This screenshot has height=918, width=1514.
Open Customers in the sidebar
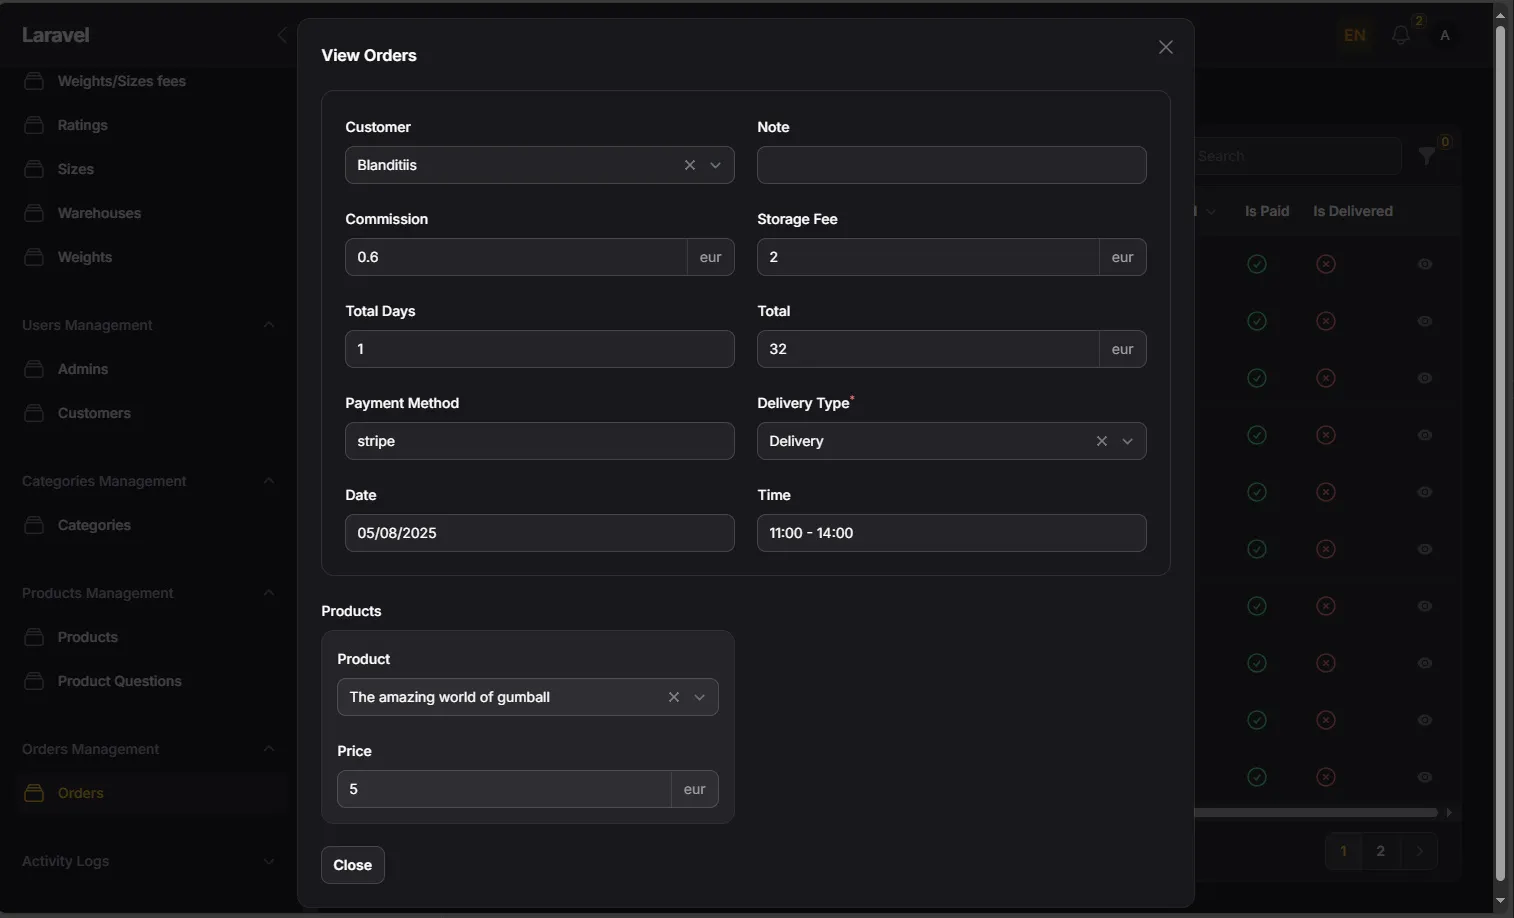click(94, 413)
